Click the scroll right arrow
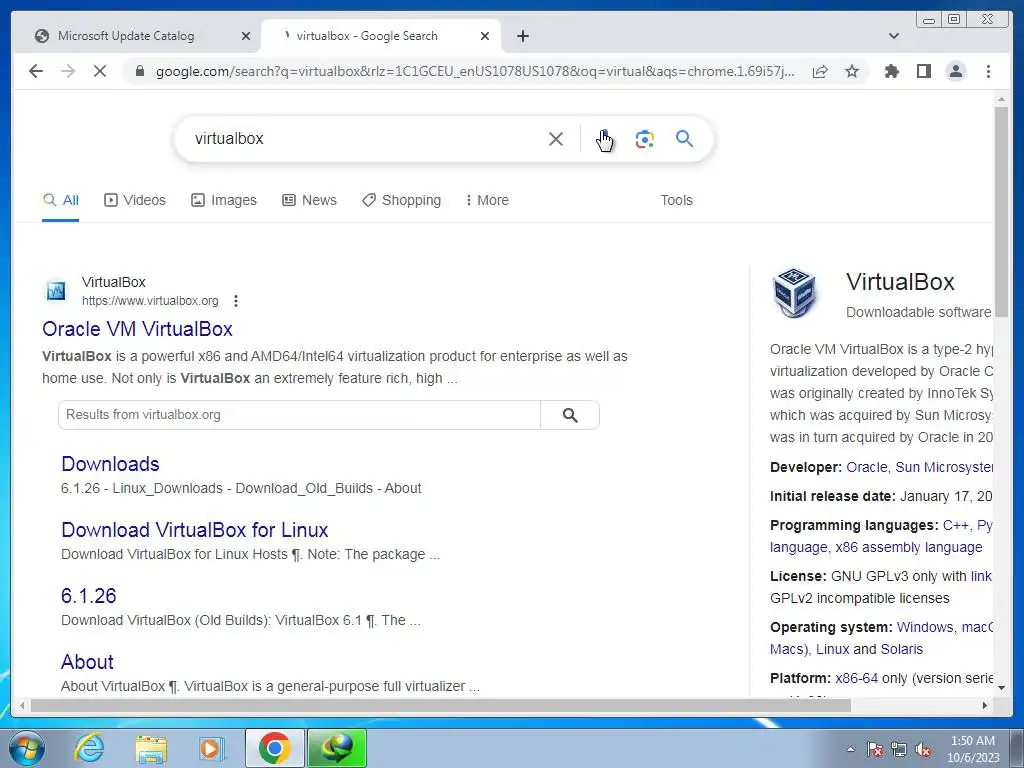1024x768 pixels. point(985,705)
